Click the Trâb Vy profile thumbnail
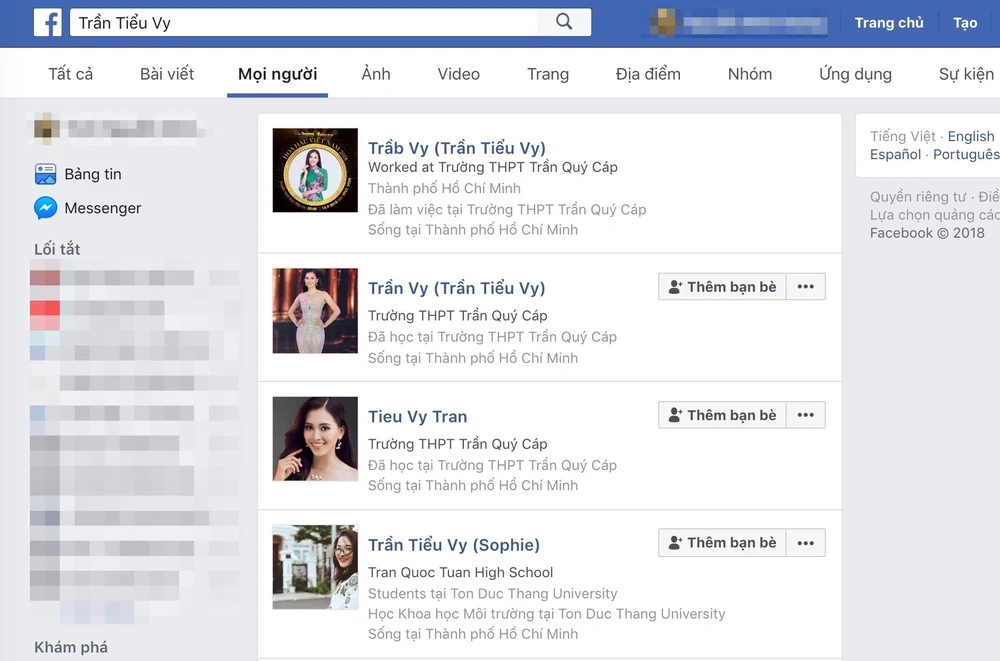Image resolution: width=1000 pixels, height=661 pixels. click(315, 170)
